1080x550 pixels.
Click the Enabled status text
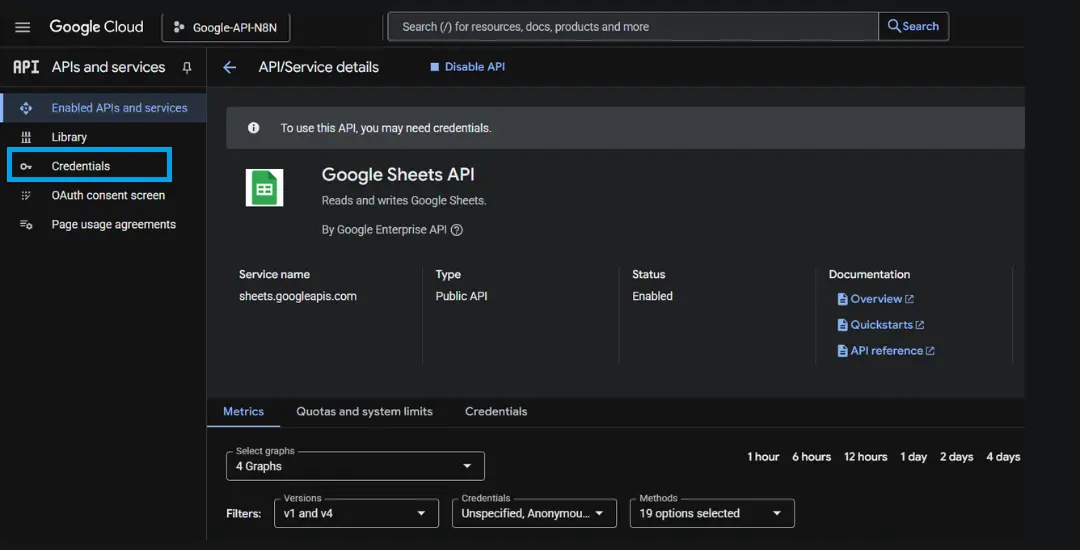[x=652, y=296]
